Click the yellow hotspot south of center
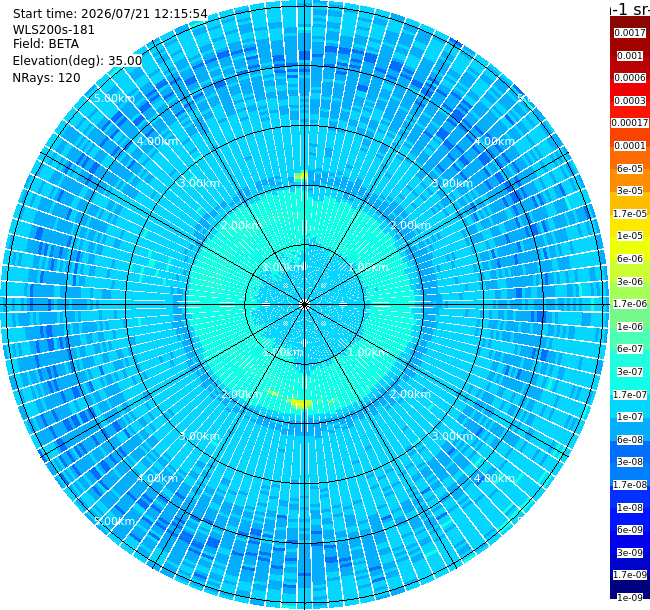650x610 pixels. pos(301,404)
